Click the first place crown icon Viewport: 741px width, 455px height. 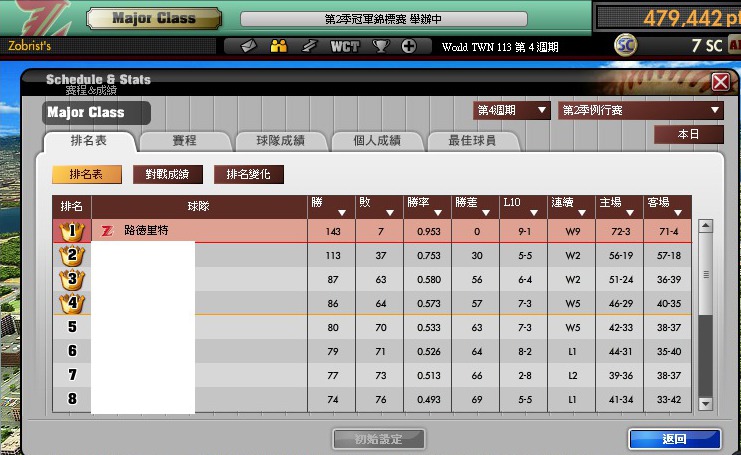[x=72, y=231]
